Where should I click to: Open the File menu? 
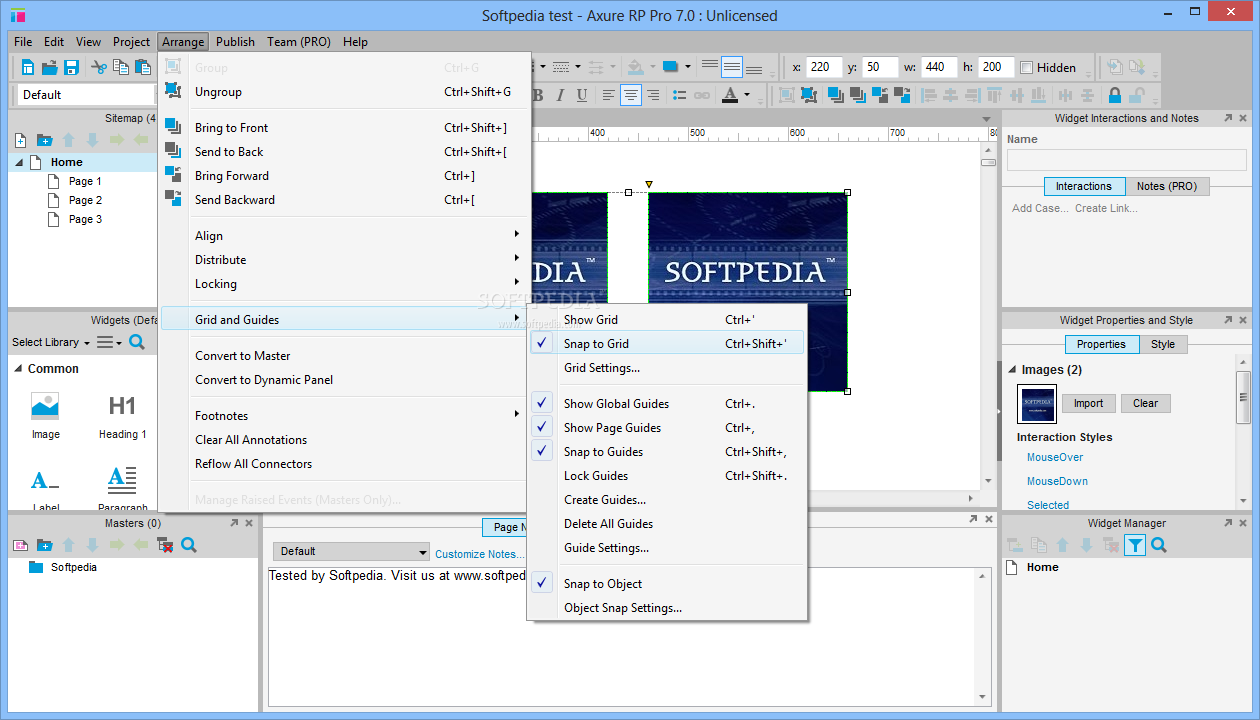[x=23, y=42]
